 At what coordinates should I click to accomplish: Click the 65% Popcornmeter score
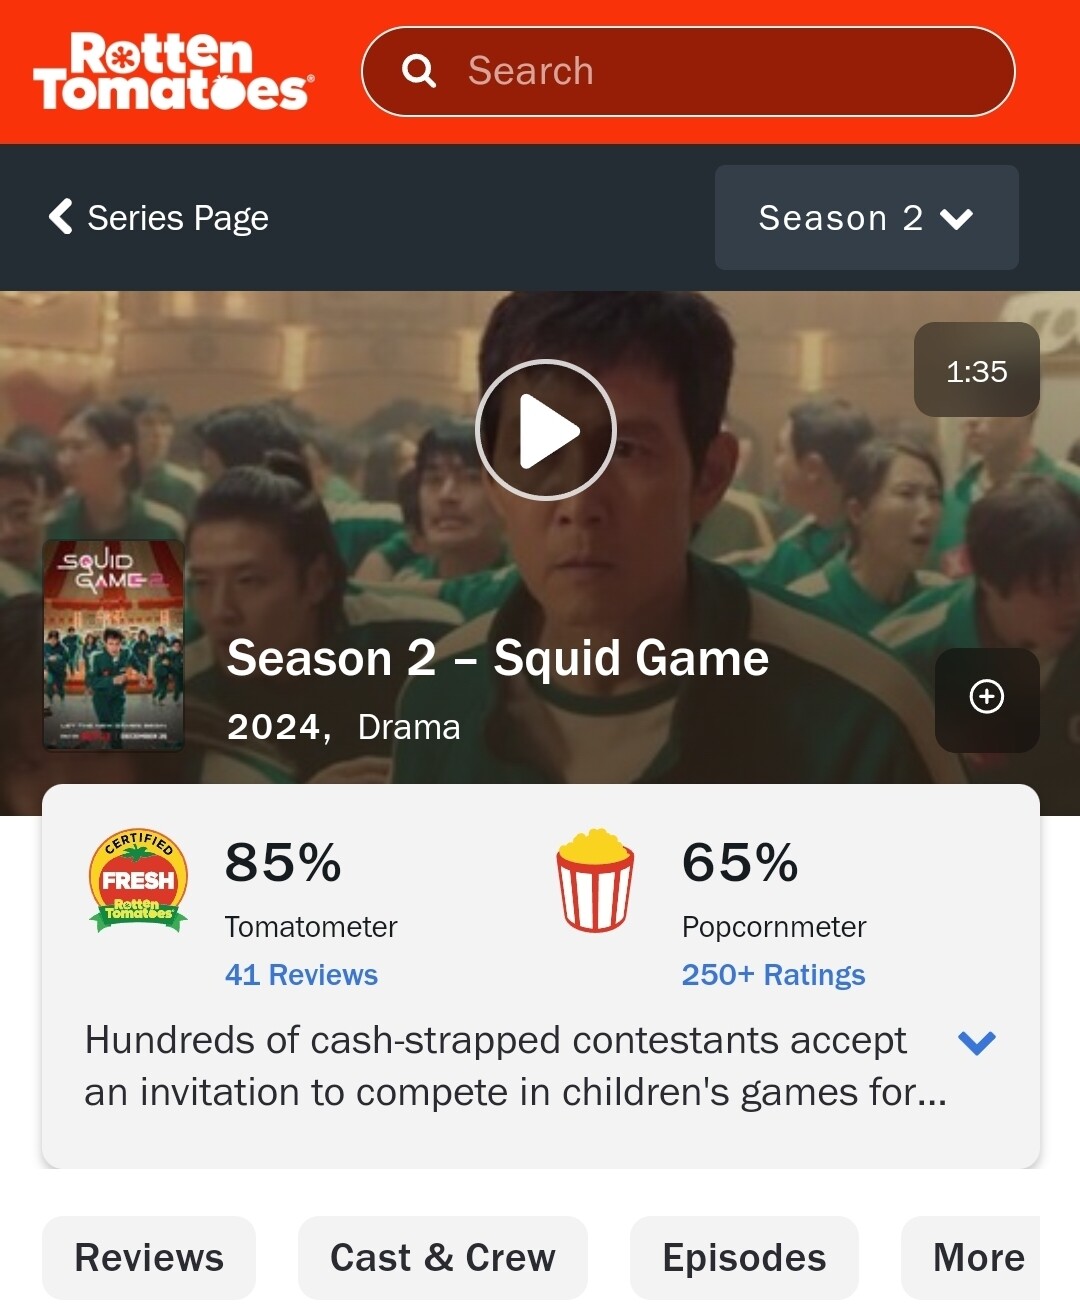pyautogui.click(x=740, y=862)
